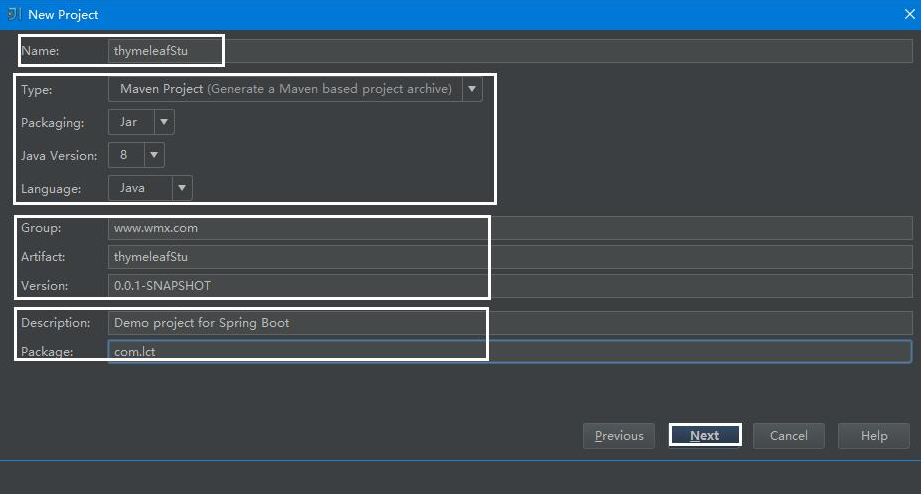The width and height of the screenshot is (921, 494).
Task: Click the Java Version value 8
Action: click(126, 155)
